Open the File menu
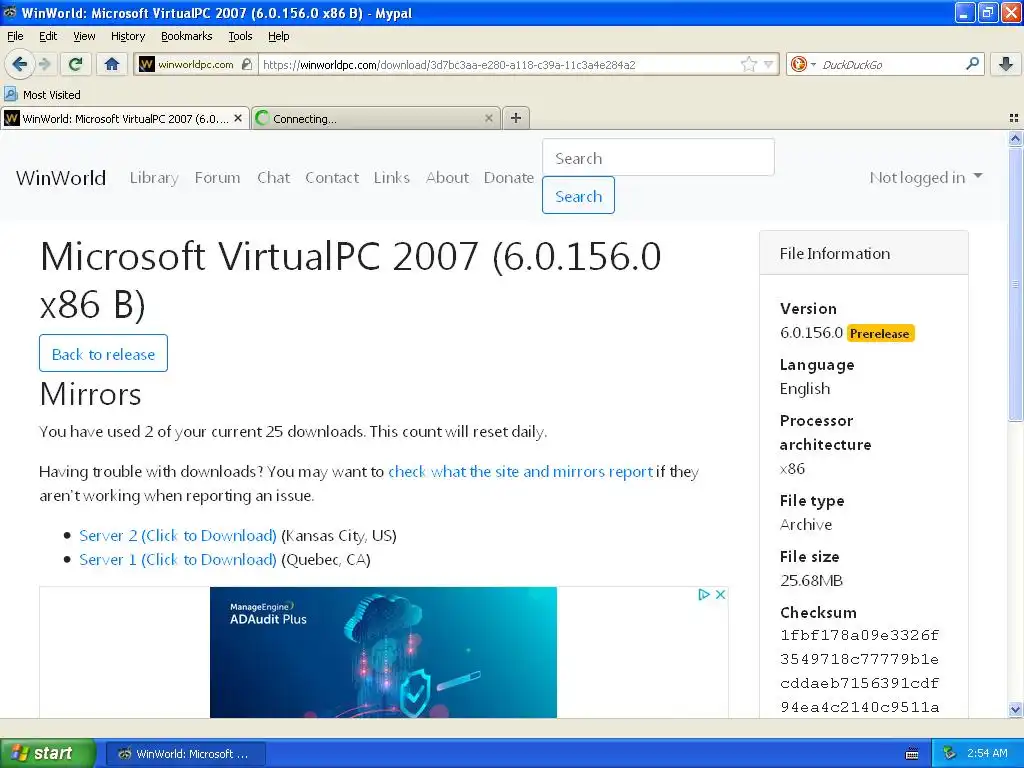 [x=15, y=36]
